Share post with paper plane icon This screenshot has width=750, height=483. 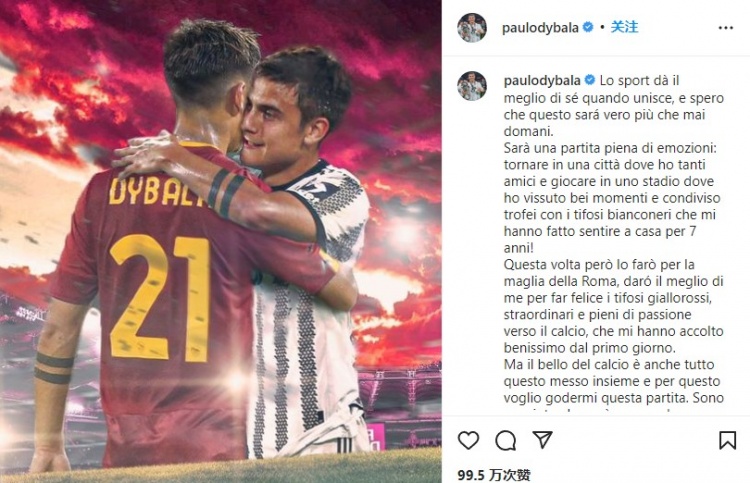tap(542, 439)
